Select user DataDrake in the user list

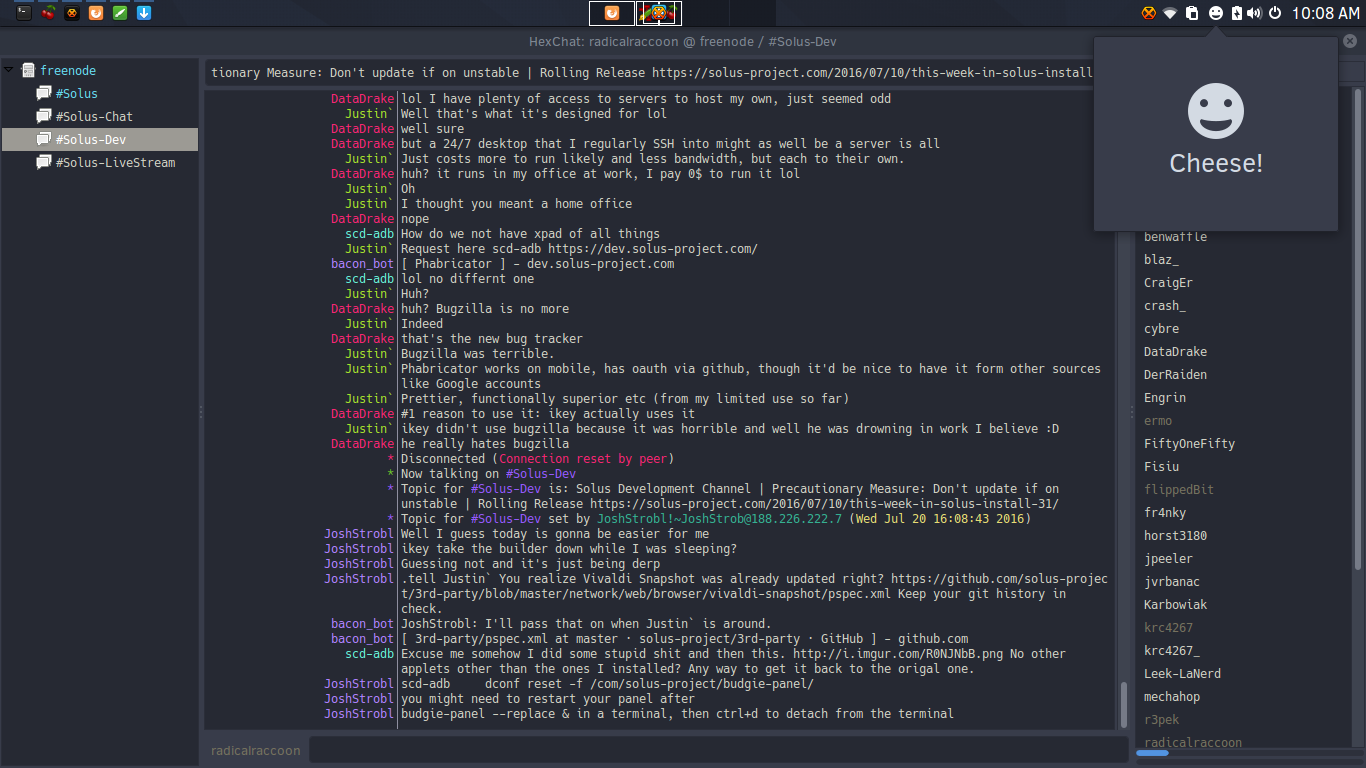click(1176, 352)
